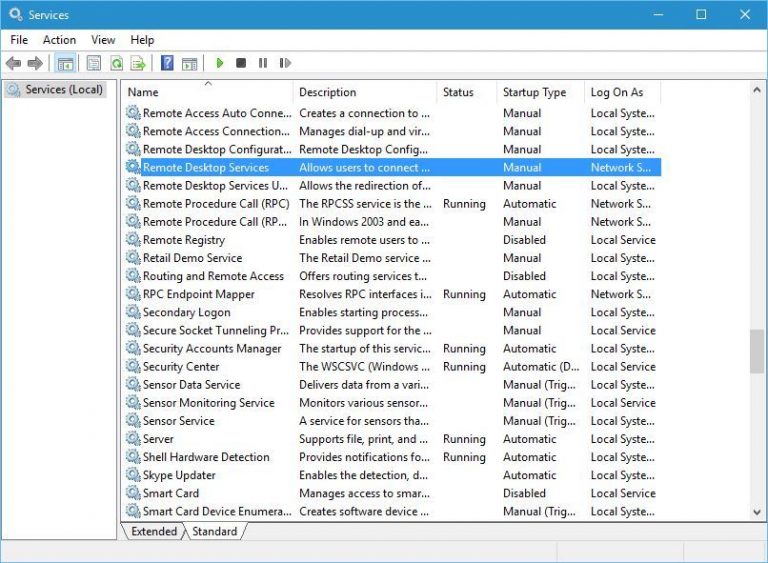Sort by the Status column header
Screen dimensions: 768x563
(467, 92)
